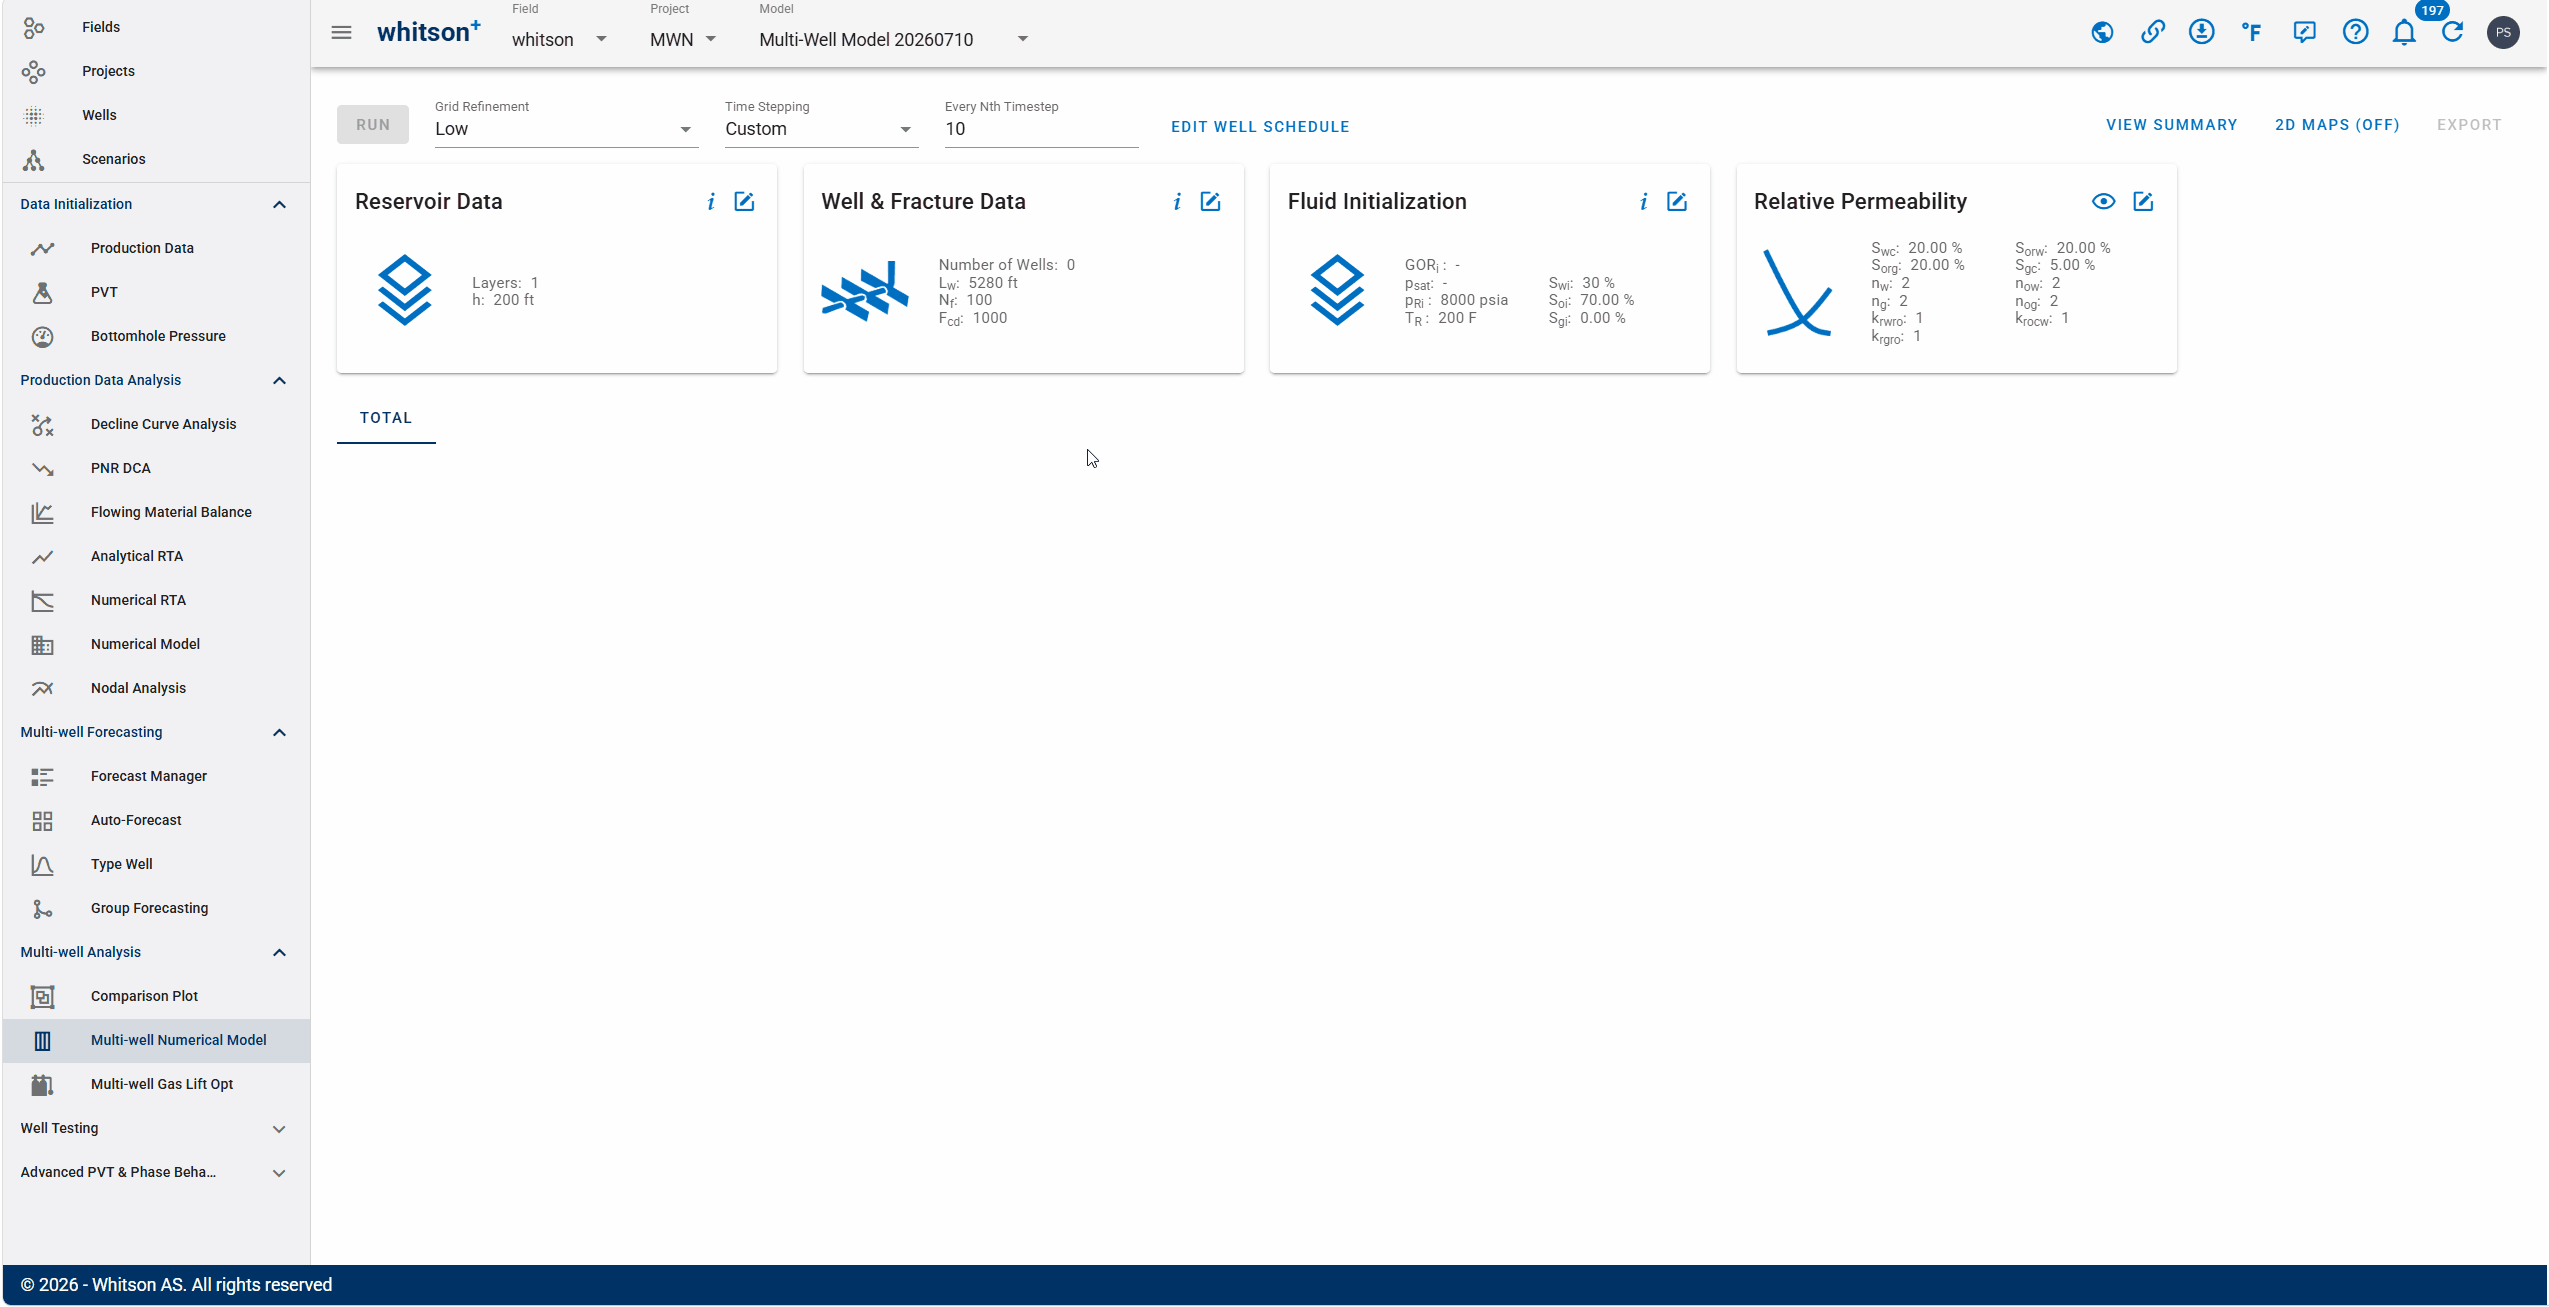
Task: Go to Wells in sidebar
Action: pos(155,115)
